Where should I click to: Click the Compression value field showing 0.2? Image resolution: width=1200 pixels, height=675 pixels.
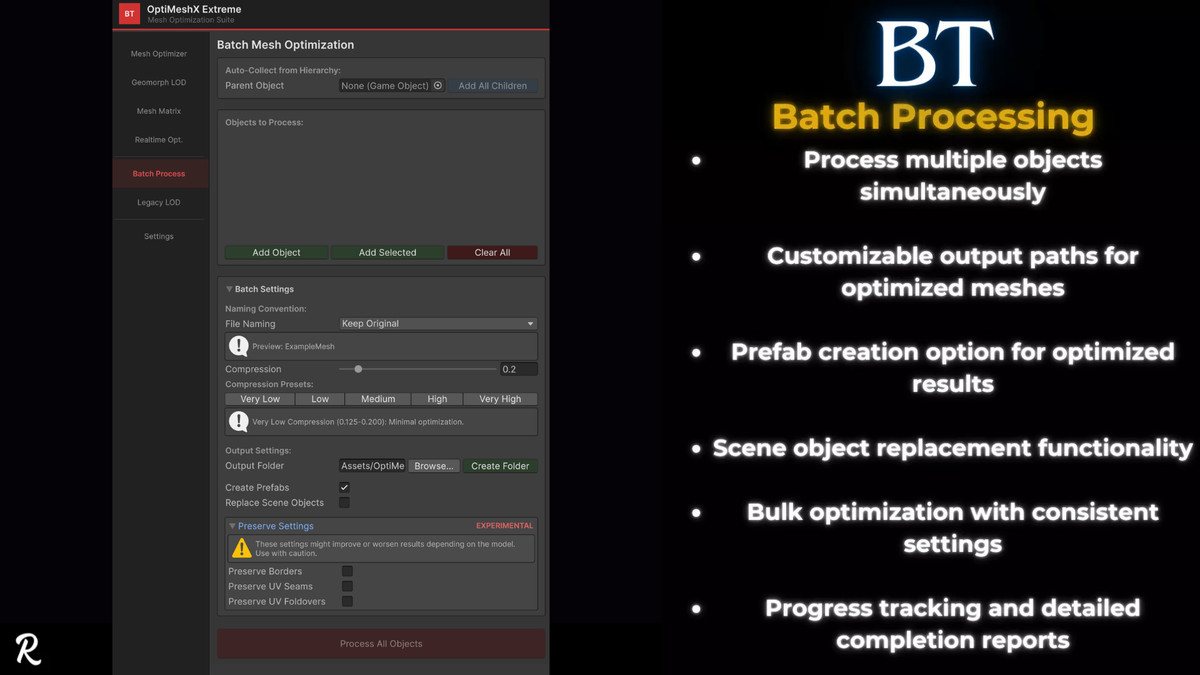point(519,369)
